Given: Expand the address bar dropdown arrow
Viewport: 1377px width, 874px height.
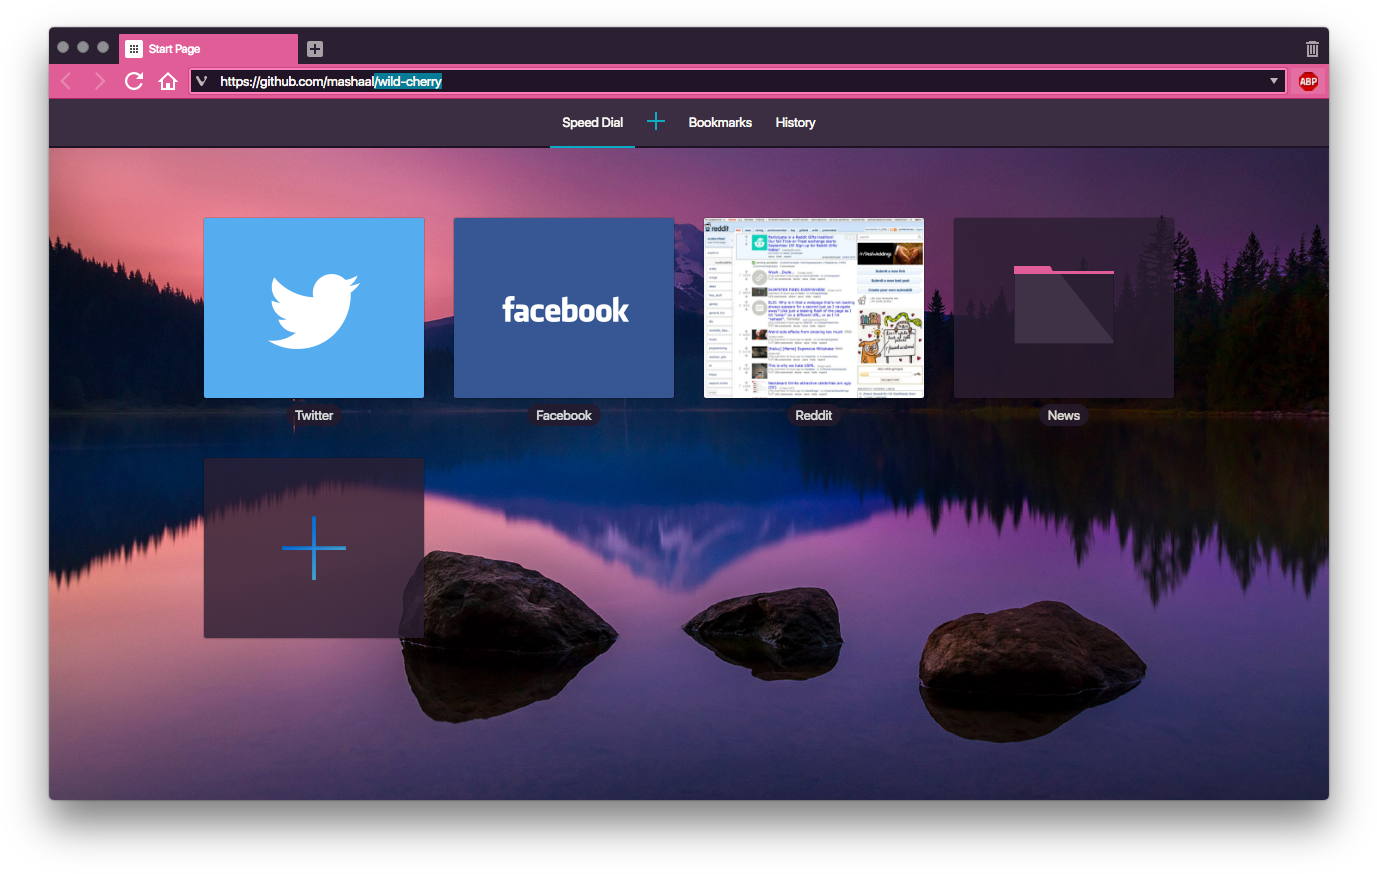Looking at the screenshot, I should point(1274,81).
